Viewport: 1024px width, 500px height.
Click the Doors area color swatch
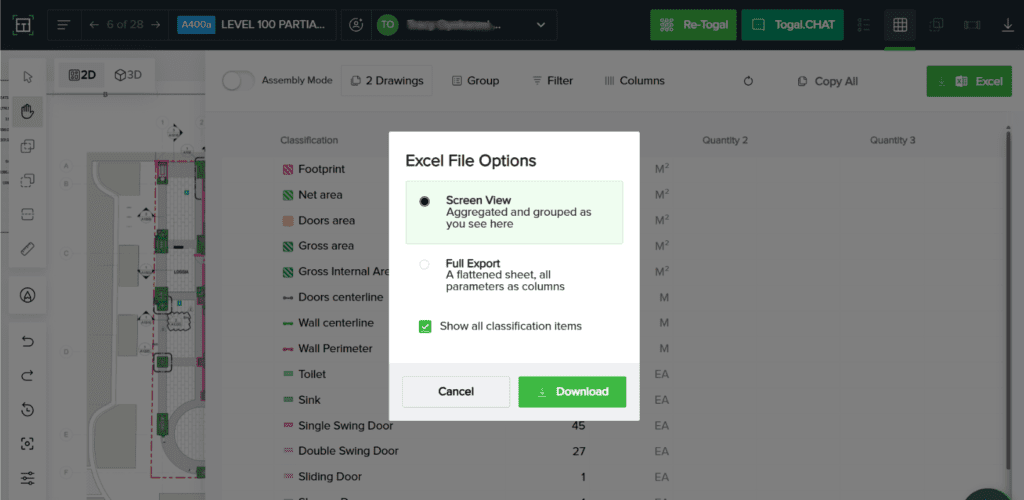coord(287,221)
